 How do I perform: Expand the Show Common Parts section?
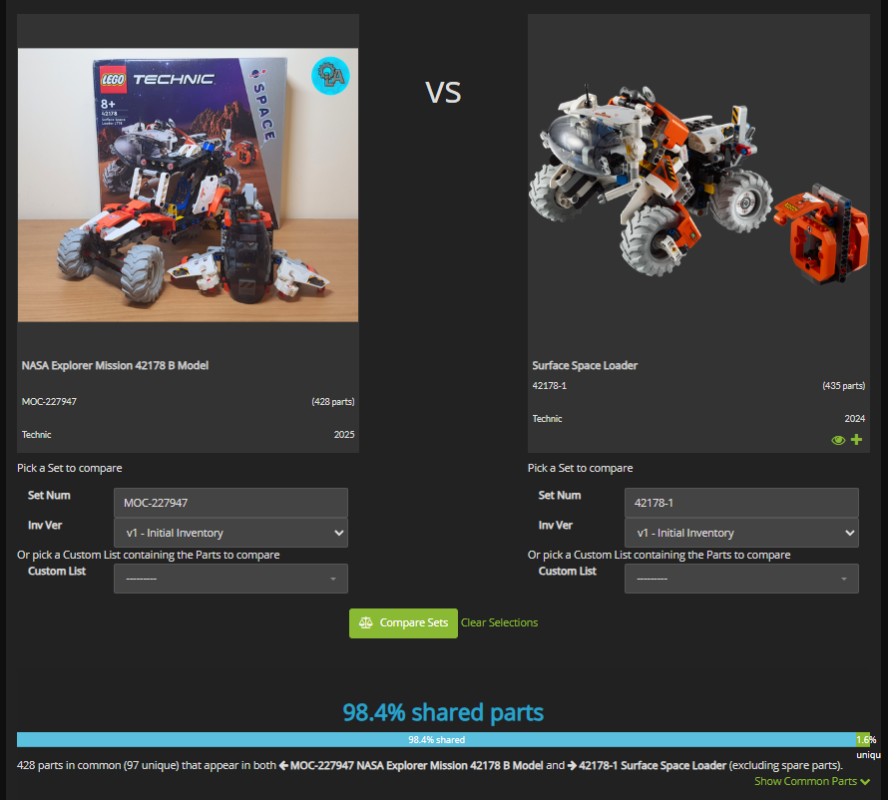tap(806, 782)
